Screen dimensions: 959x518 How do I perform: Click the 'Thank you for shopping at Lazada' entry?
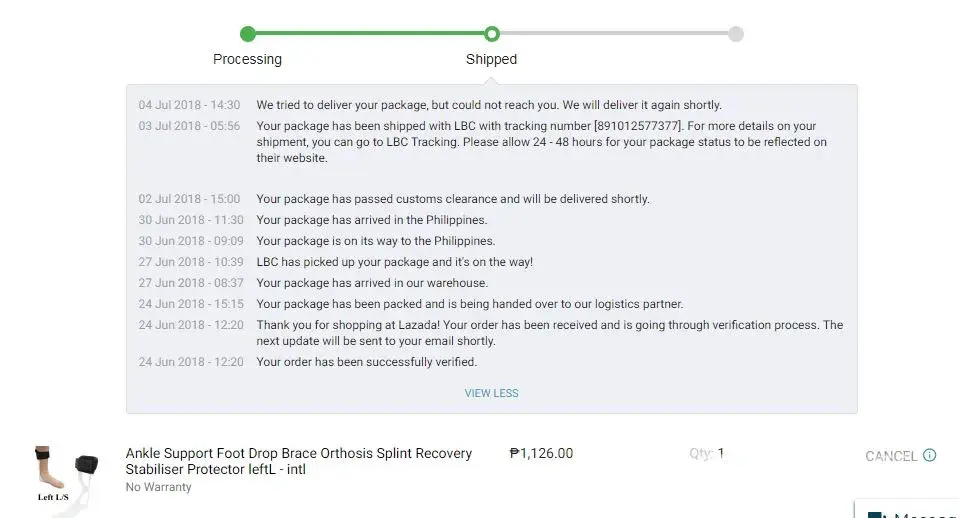(x=549, y=333)
